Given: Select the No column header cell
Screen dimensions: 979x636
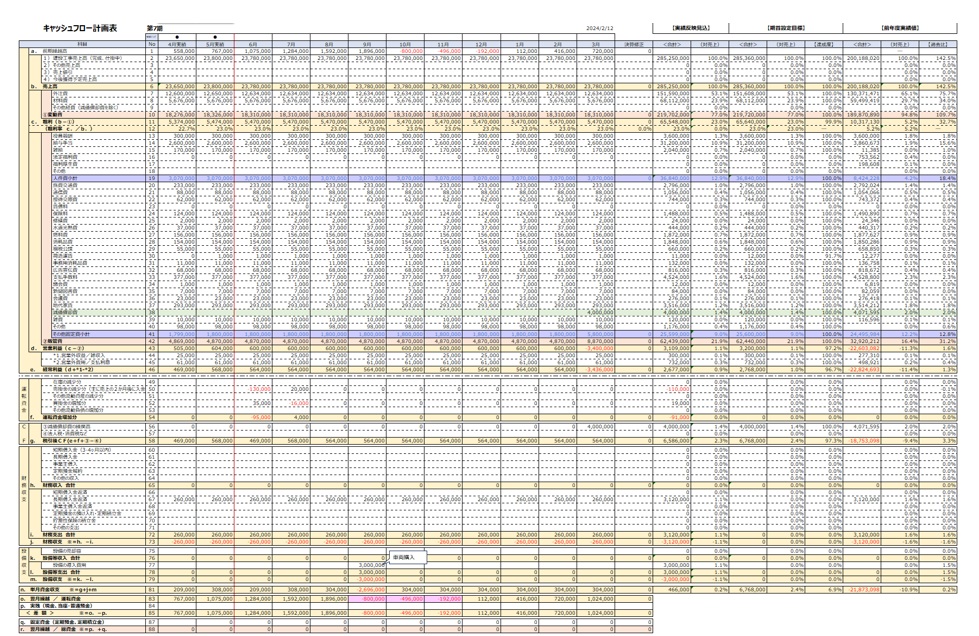Looking at the screenshot, I should (x=152, y=44).
